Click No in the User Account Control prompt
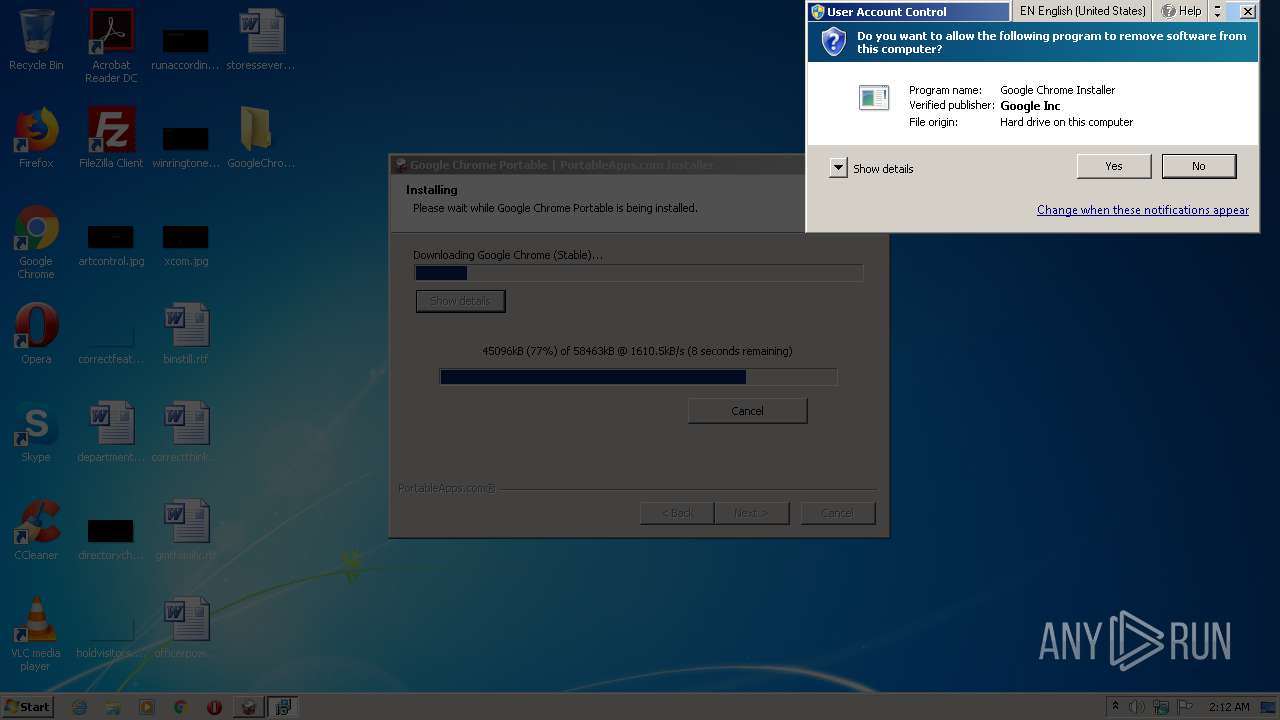This screenshot has width=1280, height=720. [x=1199, y=166]
